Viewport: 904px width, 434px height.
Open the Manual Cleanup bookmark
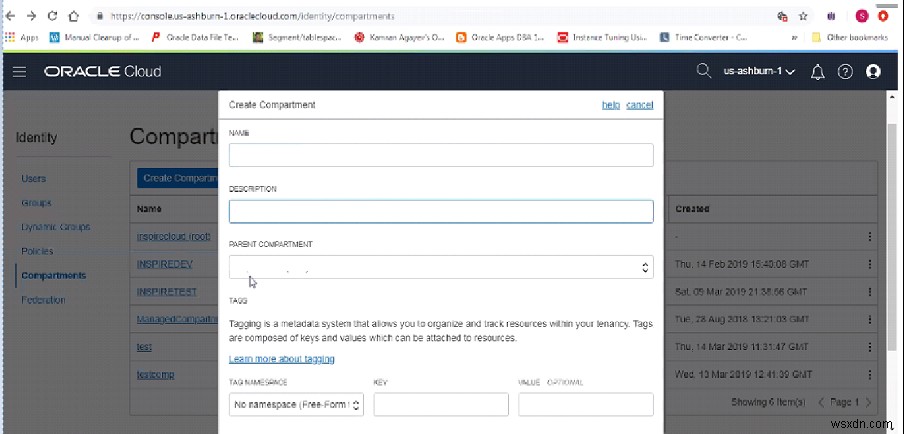[95, 37]
